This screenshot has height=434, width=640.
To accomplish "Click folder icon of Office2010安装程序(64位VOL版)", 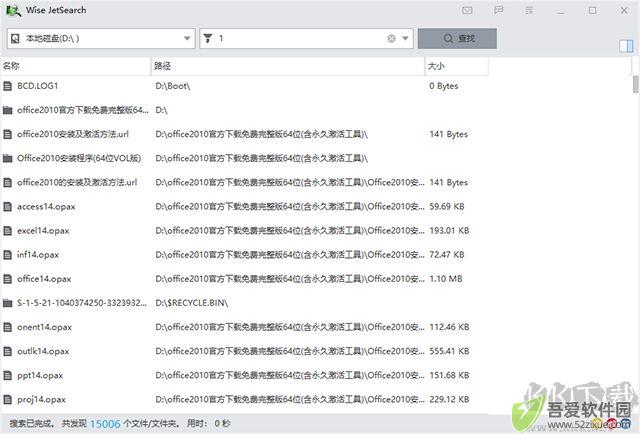I will 7,158.
